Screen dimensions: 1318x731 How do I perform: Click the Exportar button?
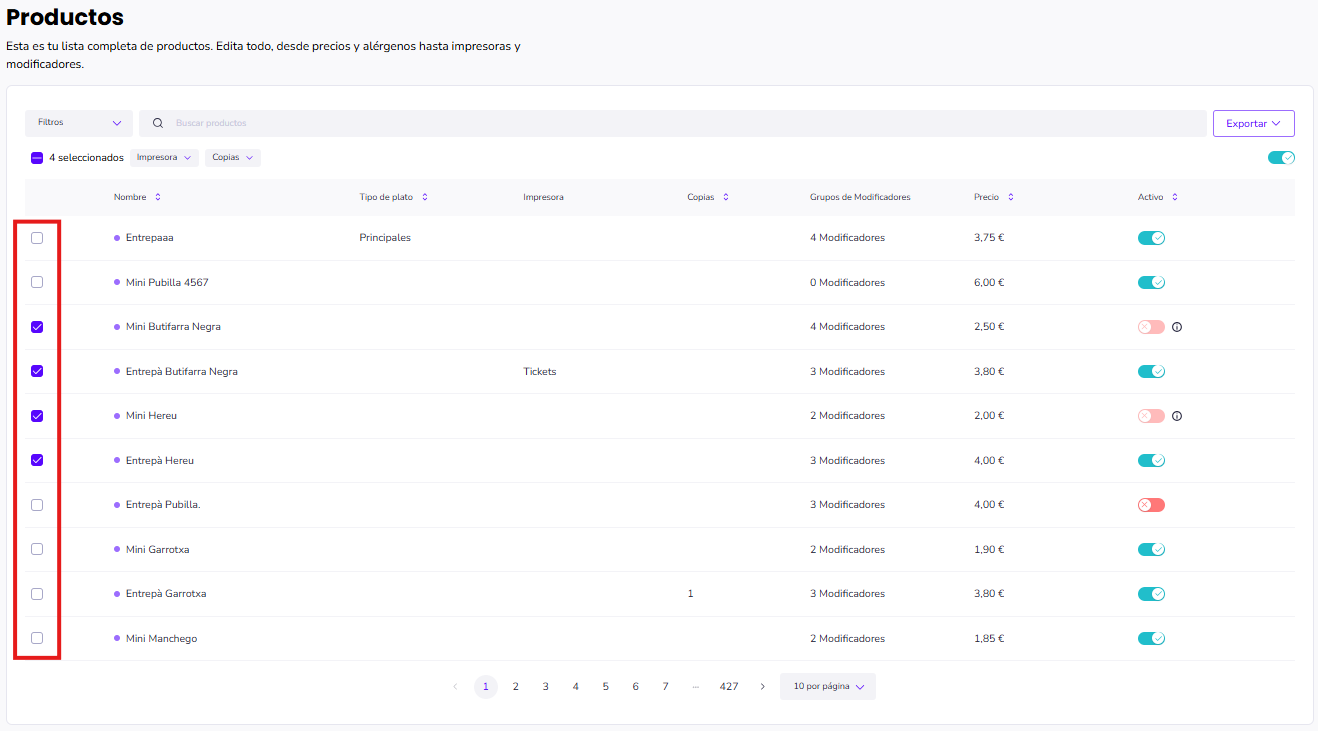[1253, 123]
